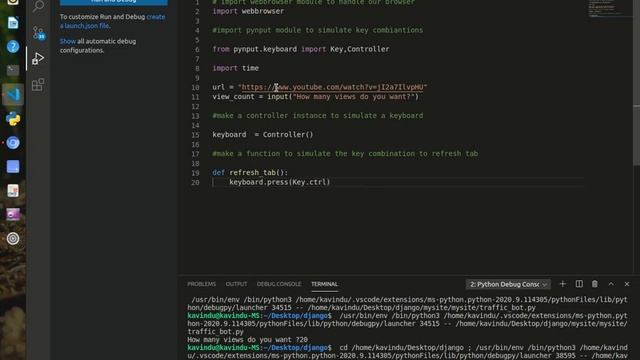Click the 'def refresh_tab():' line

coord(250,173)
